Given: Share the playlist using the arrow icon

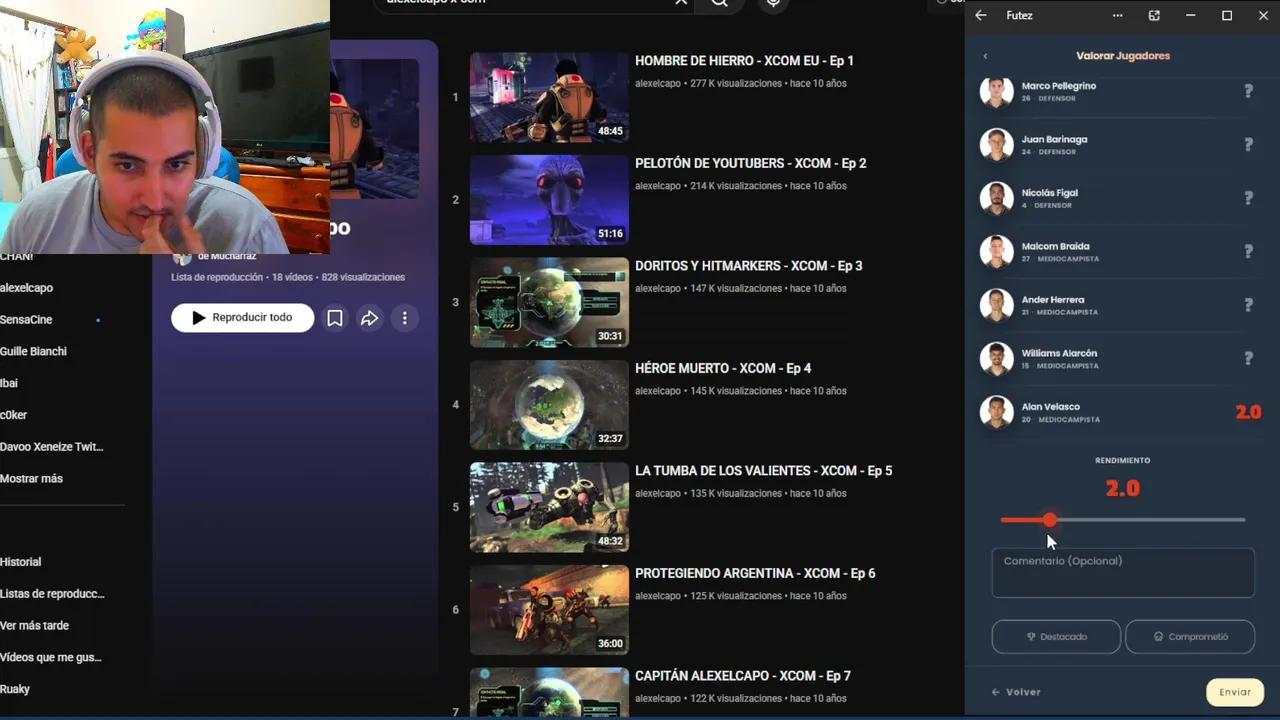Looking at the screenshot, I should (370, 318).
